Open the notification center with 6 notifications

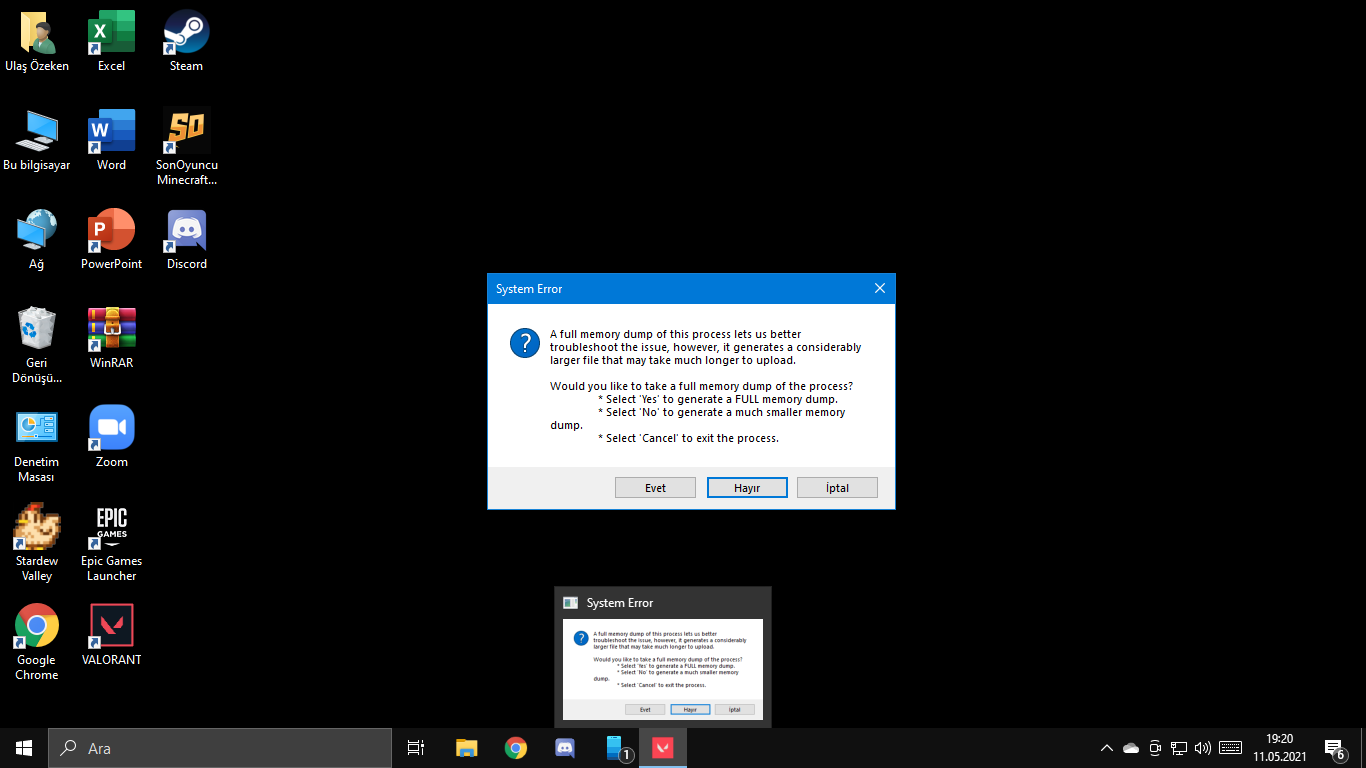(1335, 748)
